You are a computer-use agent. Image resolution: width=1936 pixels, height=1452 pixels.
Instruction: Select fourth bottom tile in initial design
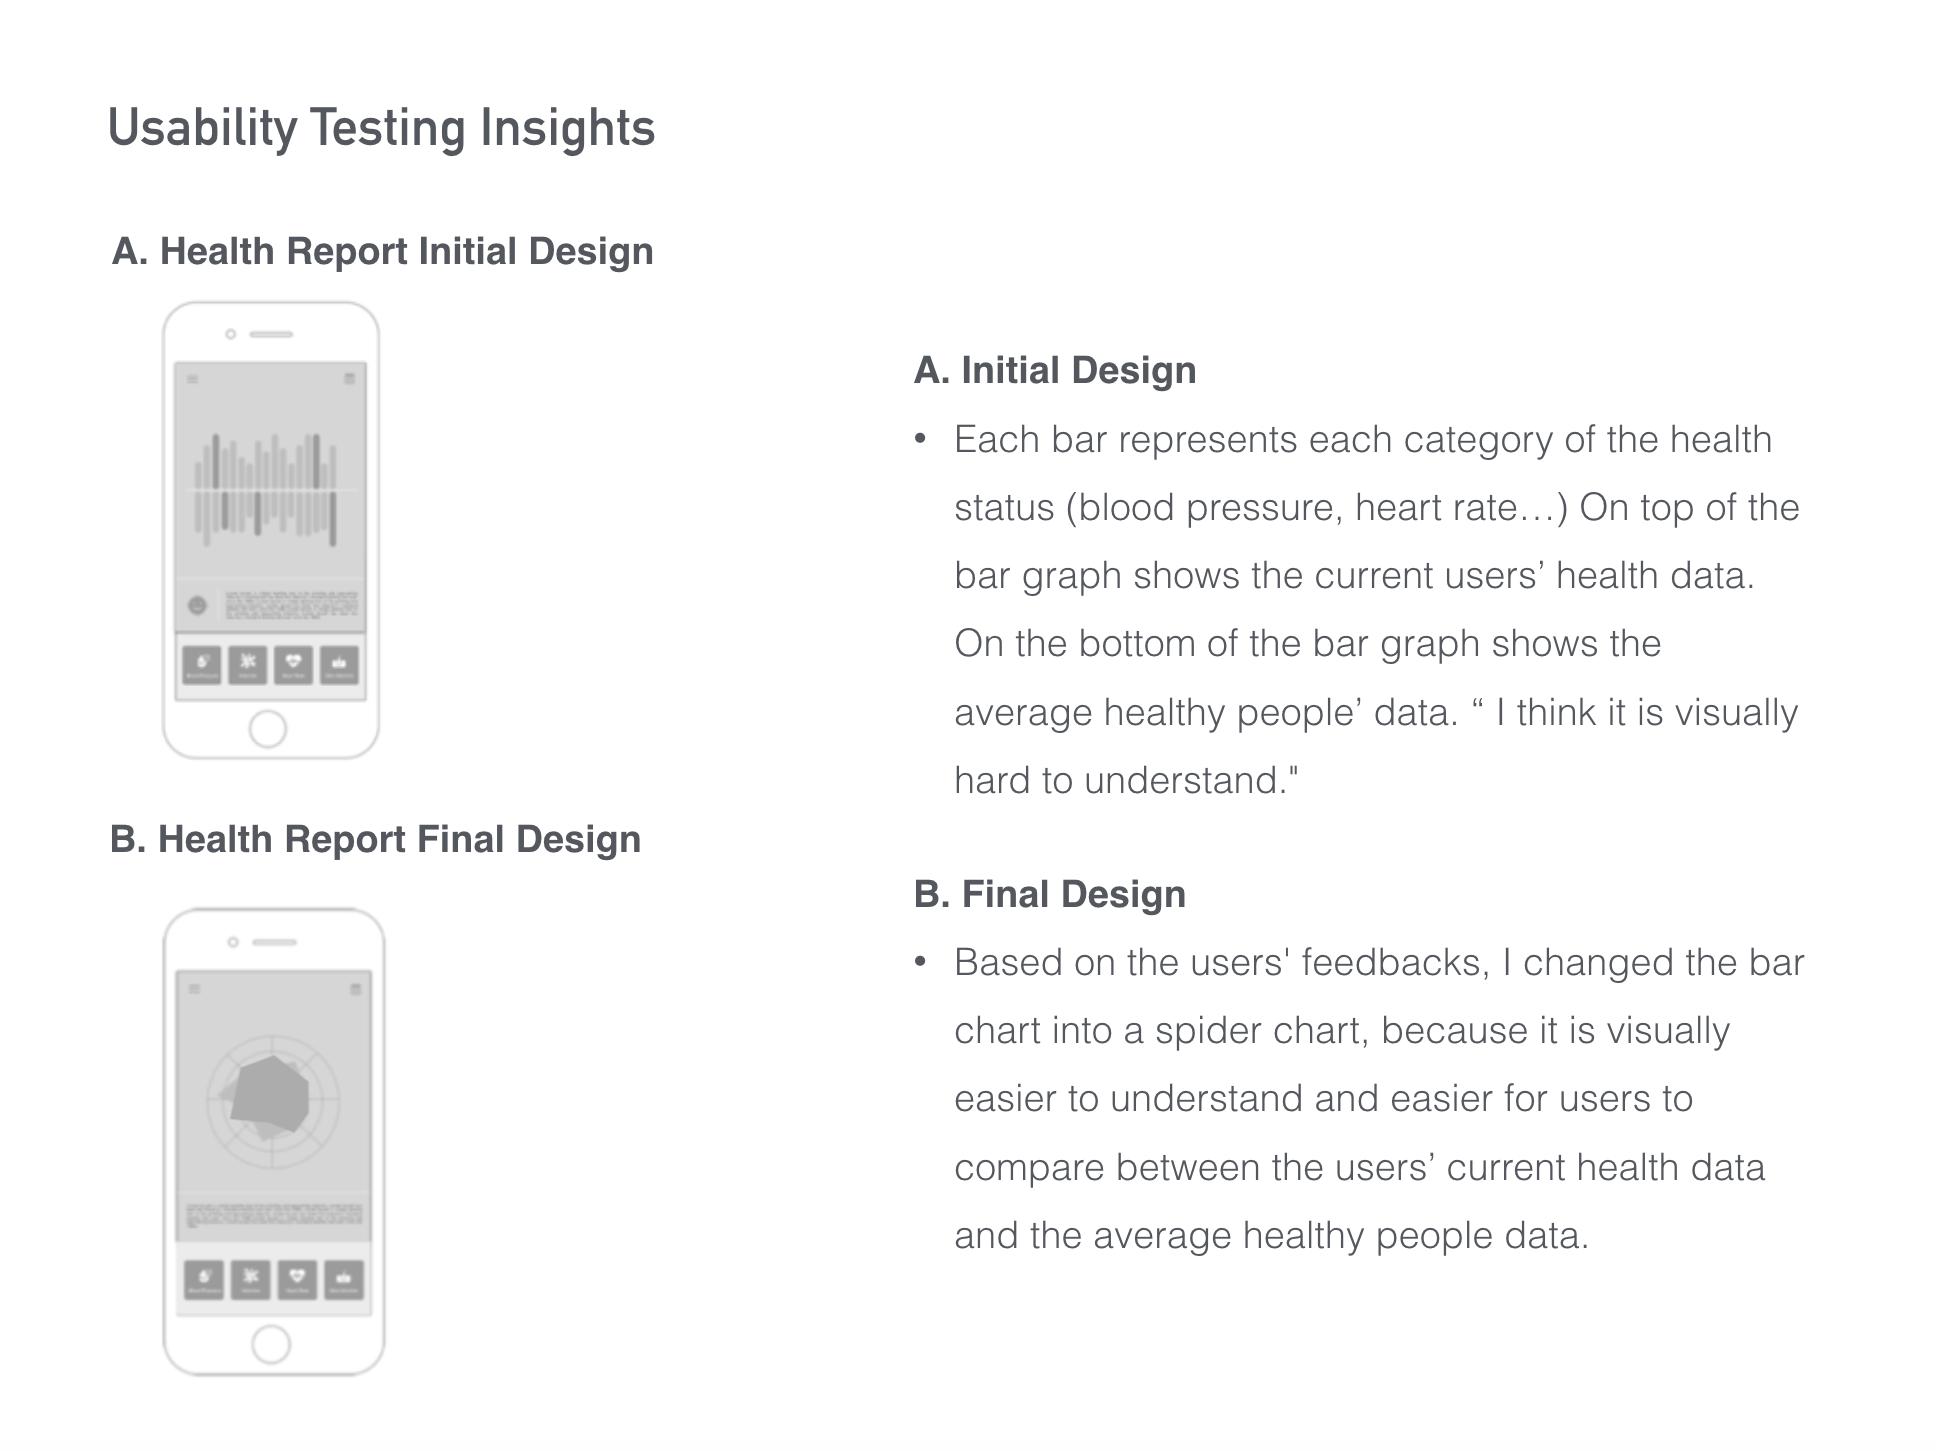(x=339, y=664)
